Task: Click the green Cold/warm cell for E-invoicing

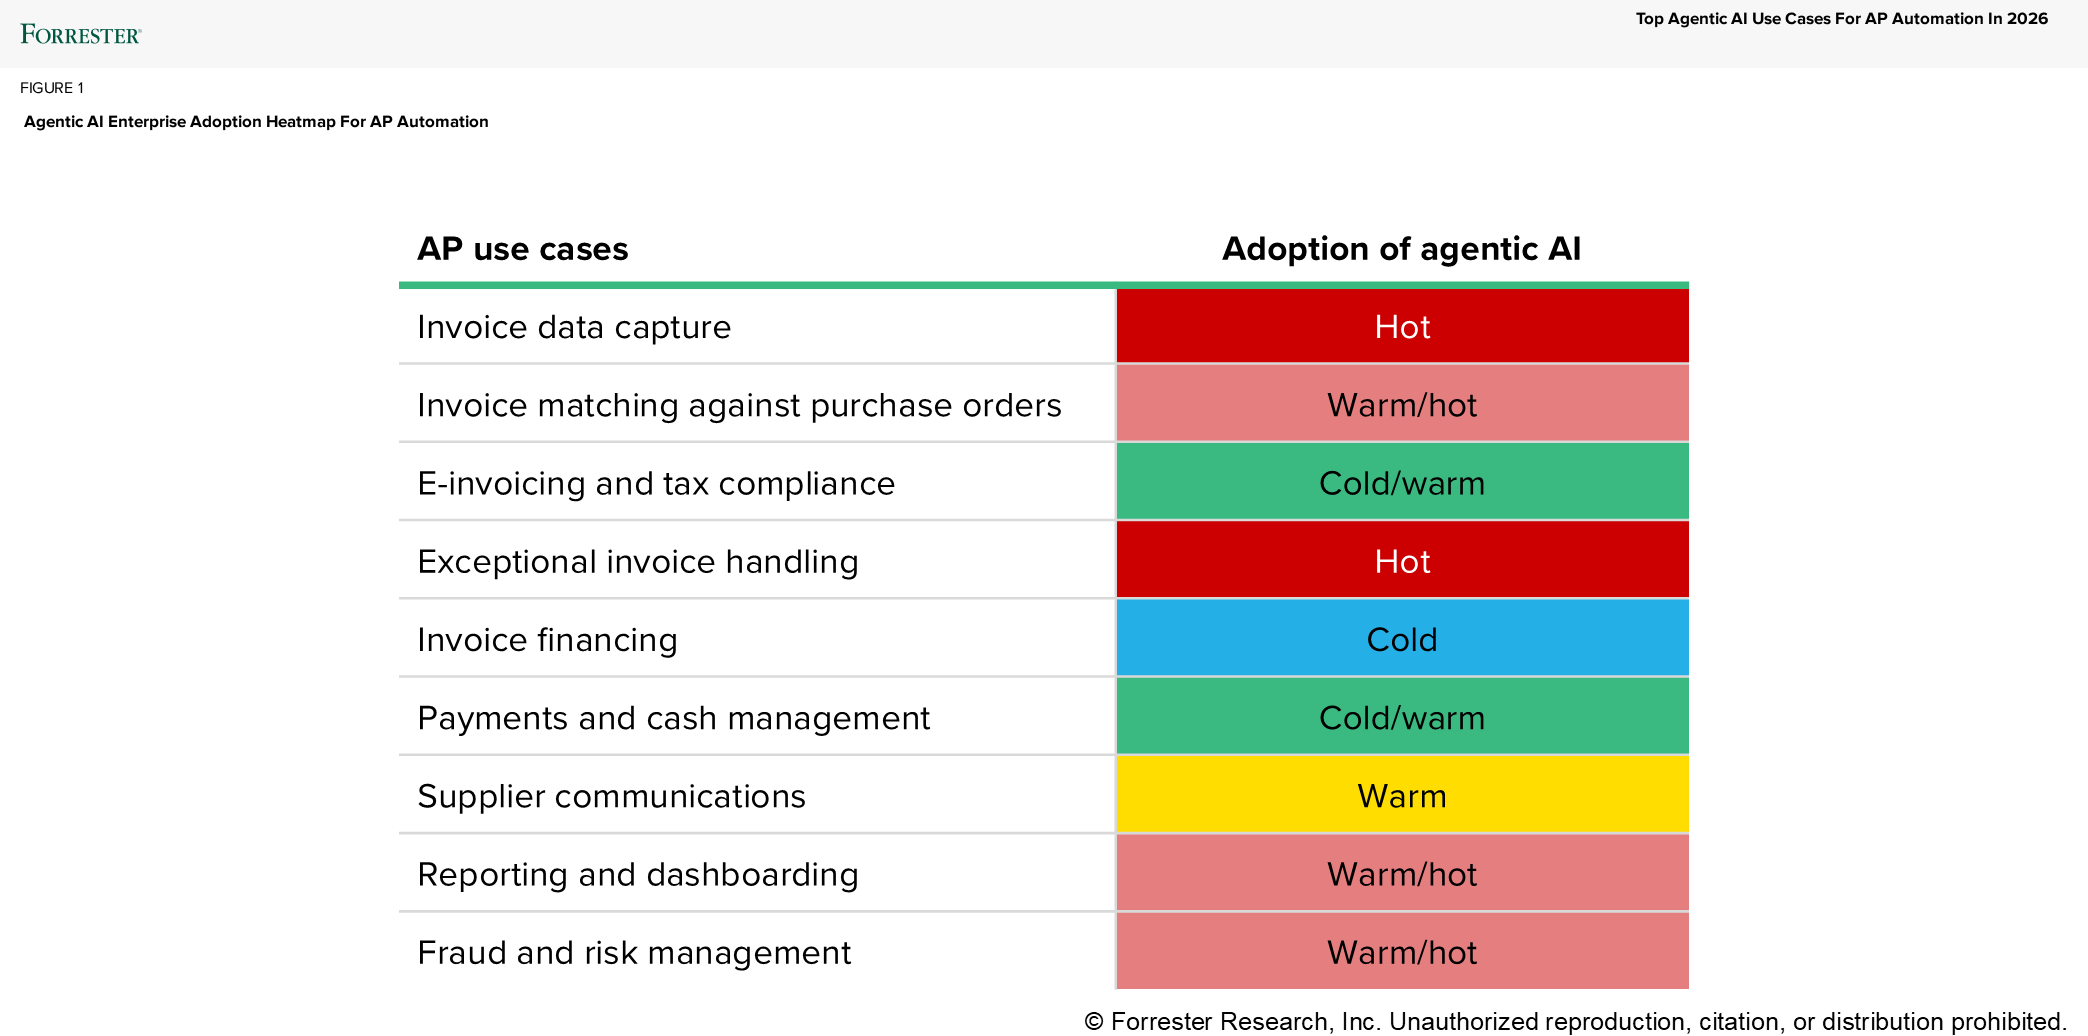Action: [1402, 483]
